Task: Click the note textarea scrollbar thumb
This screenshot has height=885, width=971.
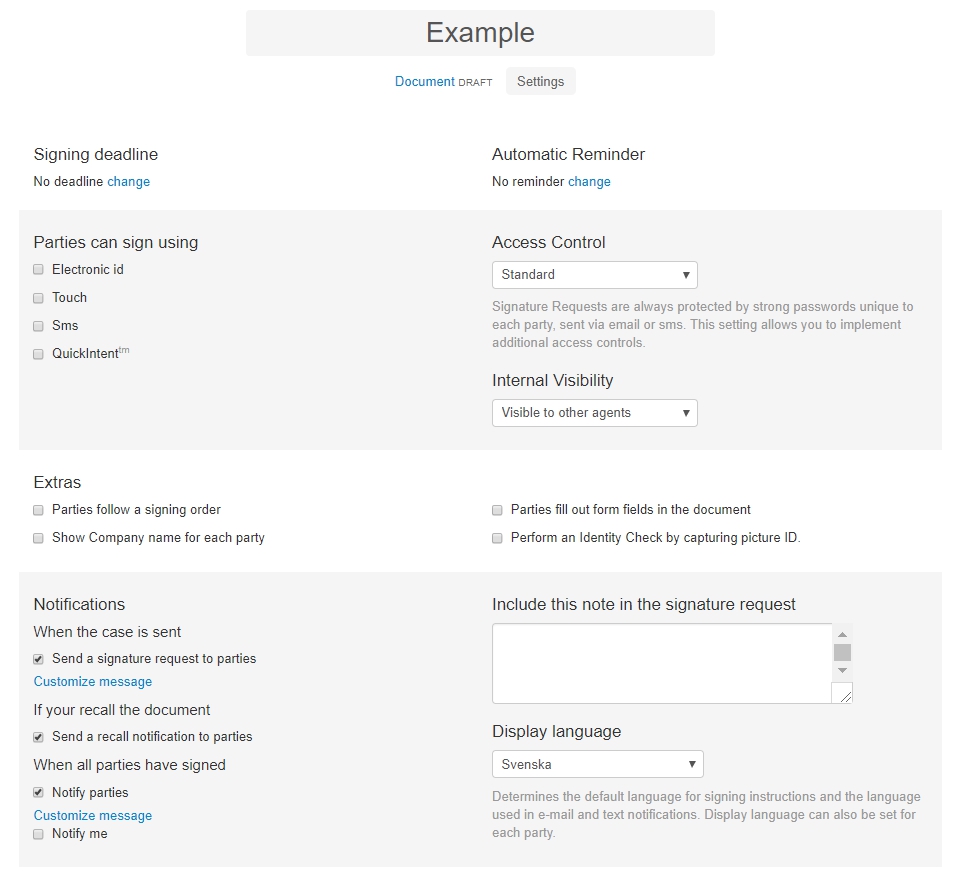Action: click(x=842, y=652)
